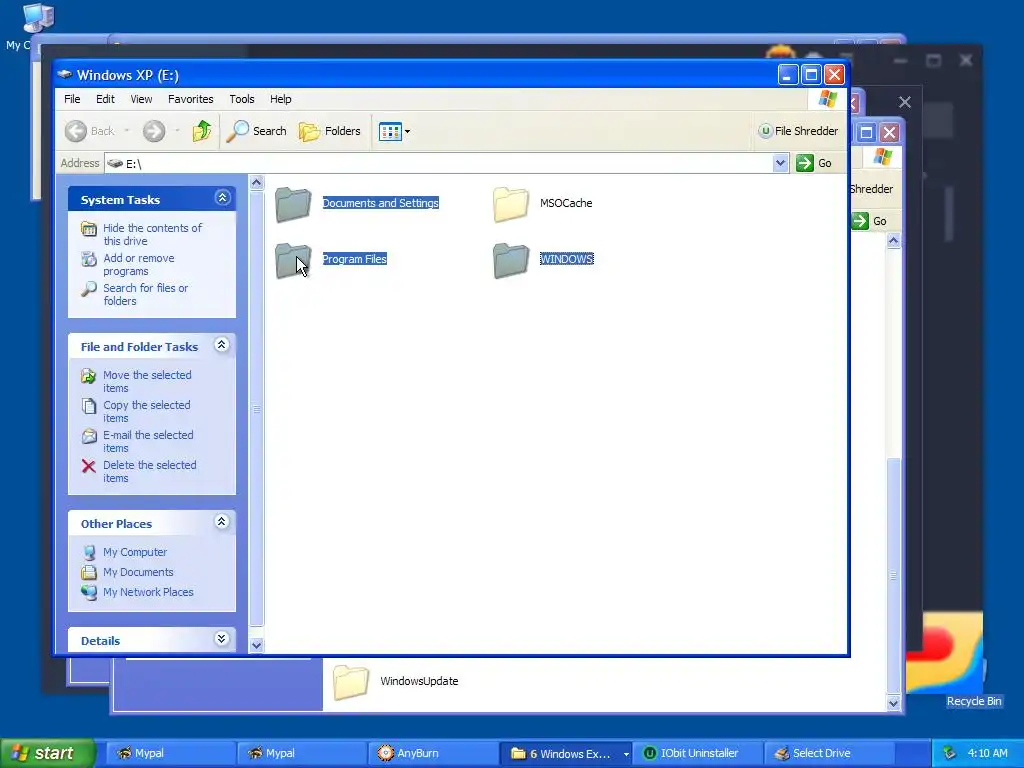The height and width of the screenshot is (768, 1024).
Task: Go up one folder level
Action: click(x=202, y=131)
